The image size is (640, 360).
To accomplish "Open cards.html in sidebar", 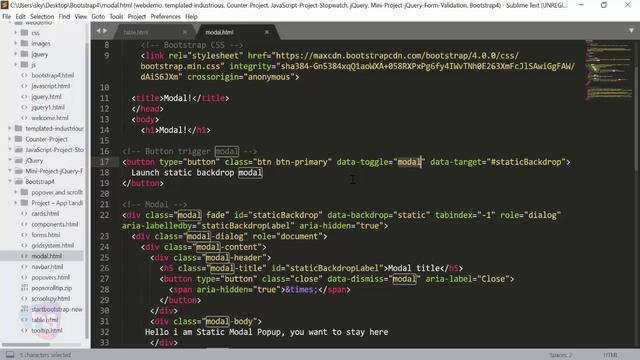I will point(45,213).
